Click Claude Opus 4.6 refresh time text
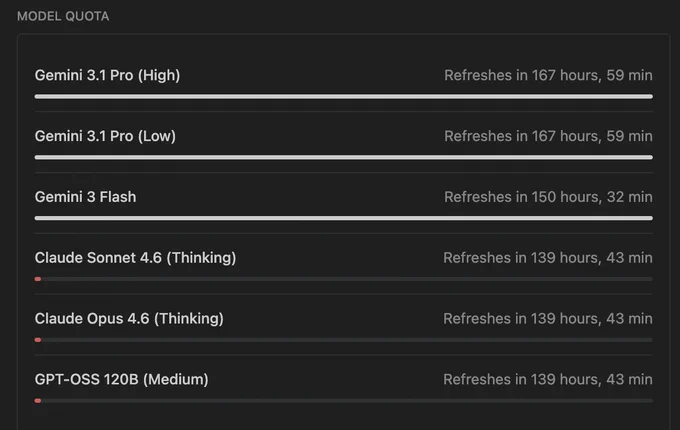This screenshot has height=430, width=680. pos(548,319)
